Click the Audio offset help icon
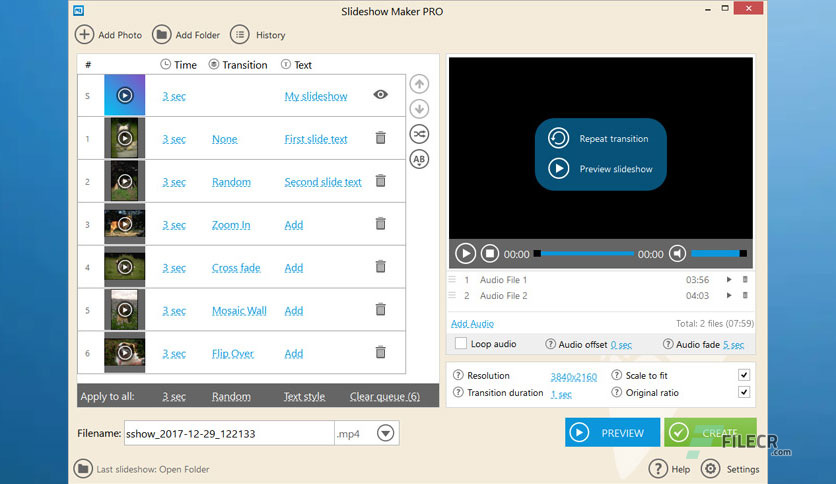The image size is (836, 484). tap(550, 344)
